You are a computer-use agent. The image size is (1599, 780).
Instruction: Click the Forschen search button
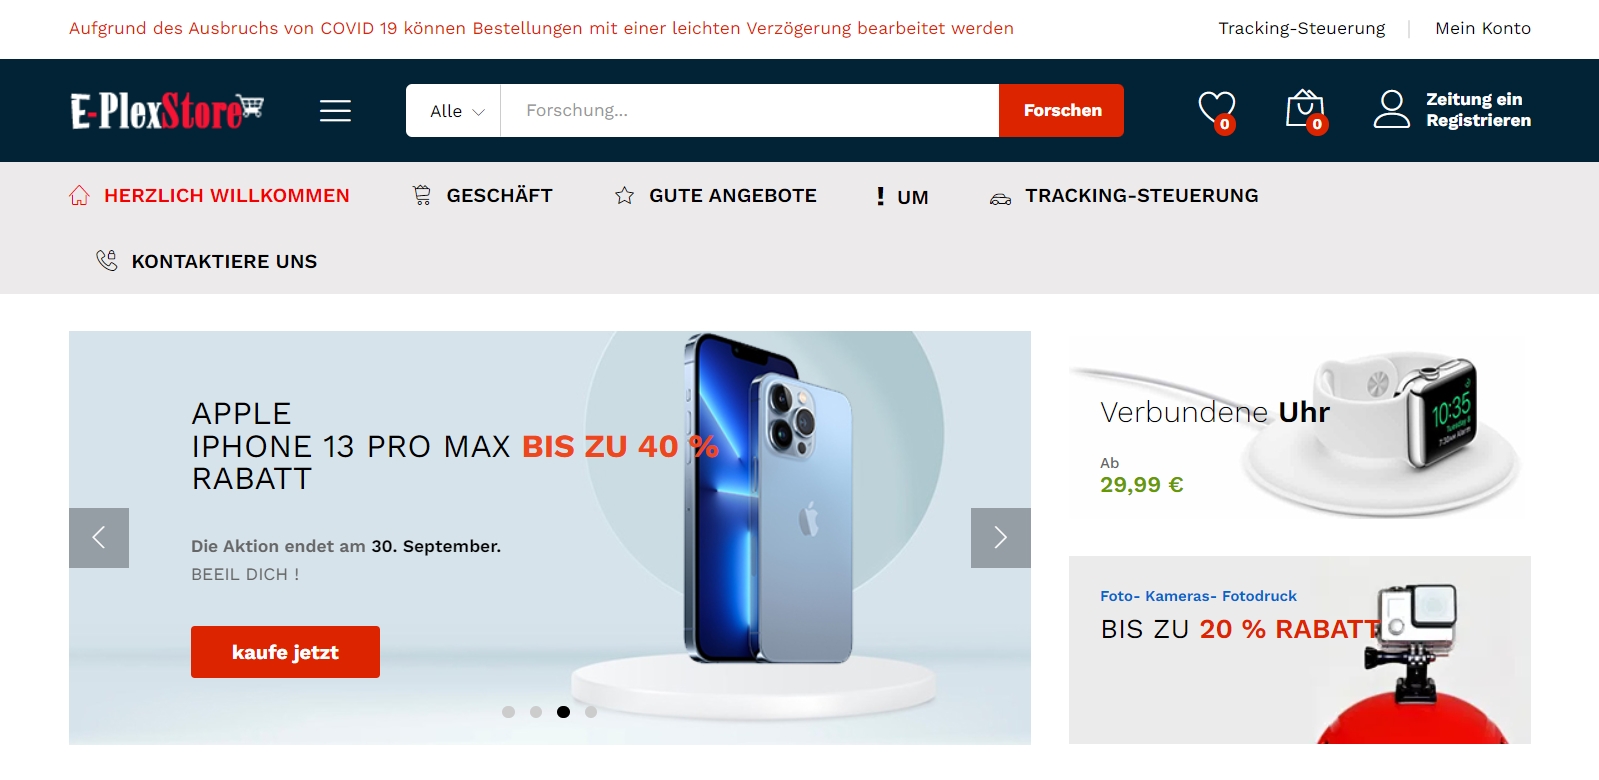(x=1061, y=111)
